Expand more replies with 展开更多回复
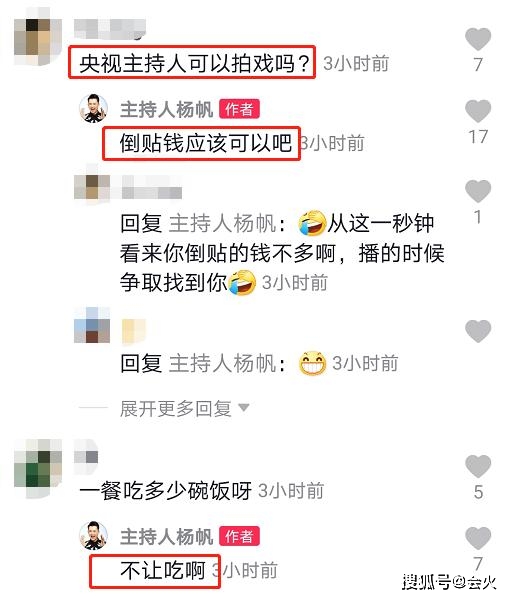The width and height of the screenshot is (511, 599). (x=176, y=409)
